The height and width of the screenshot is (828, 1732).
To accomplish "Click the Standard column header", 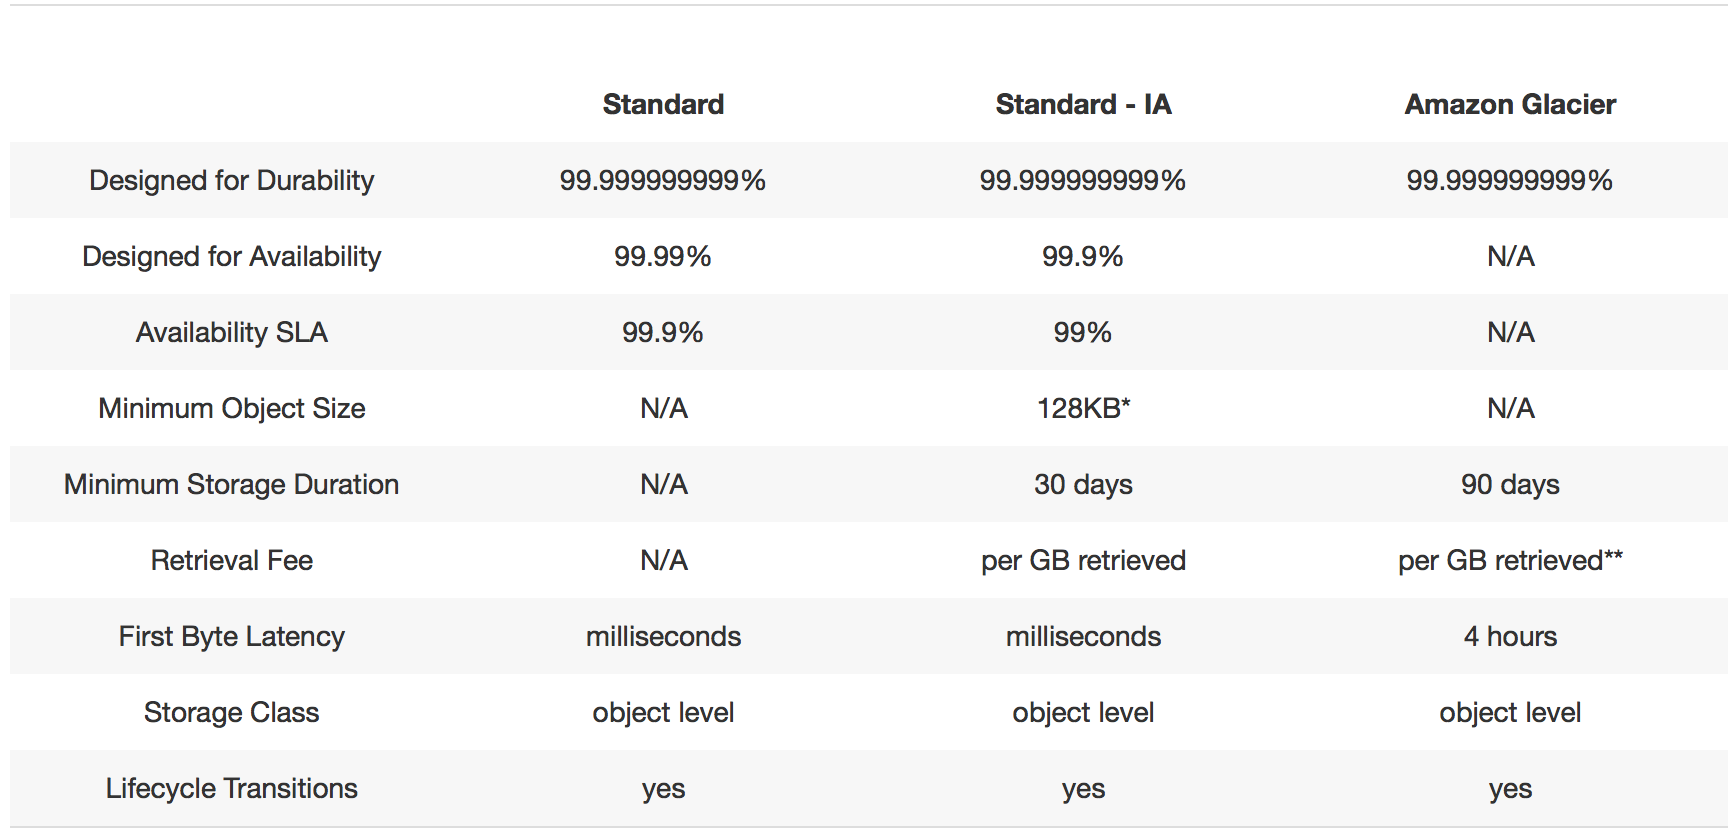I will 663,104.
